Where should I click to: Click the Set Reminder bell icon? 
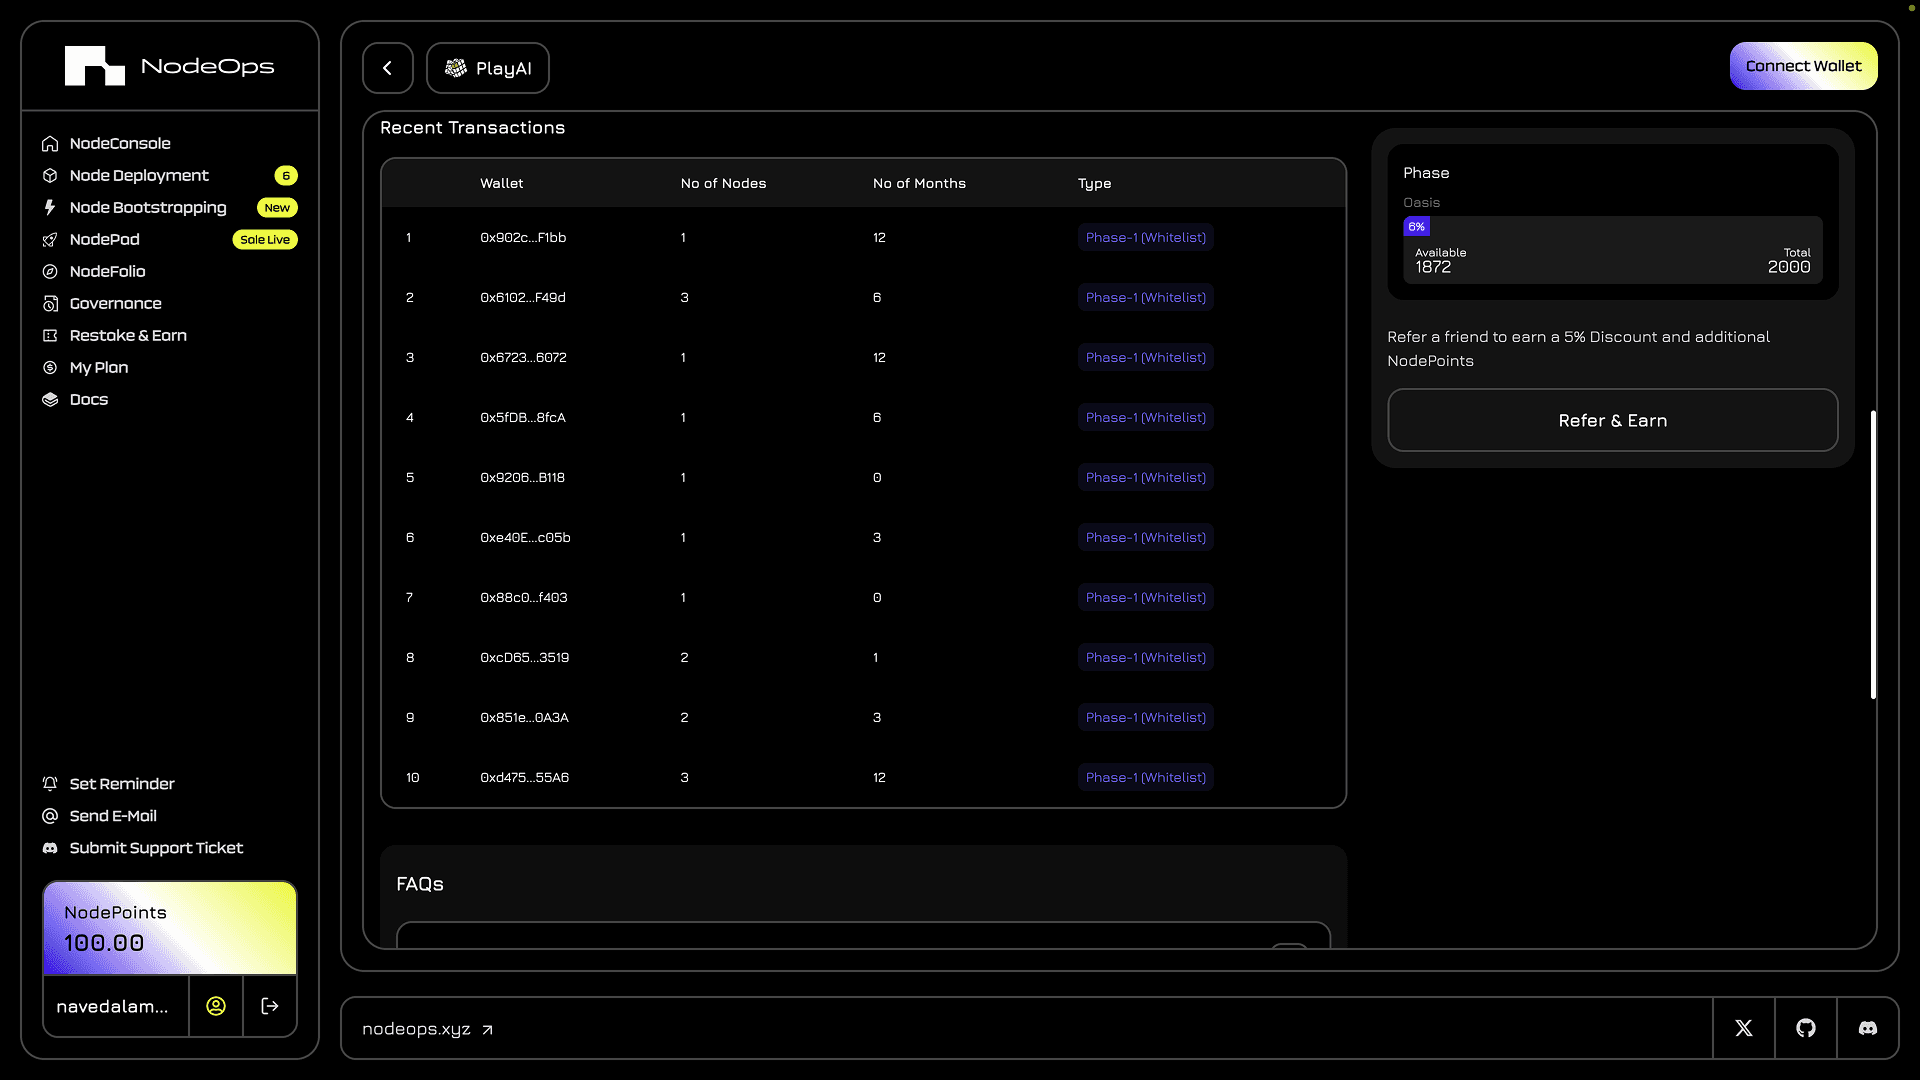50,784
